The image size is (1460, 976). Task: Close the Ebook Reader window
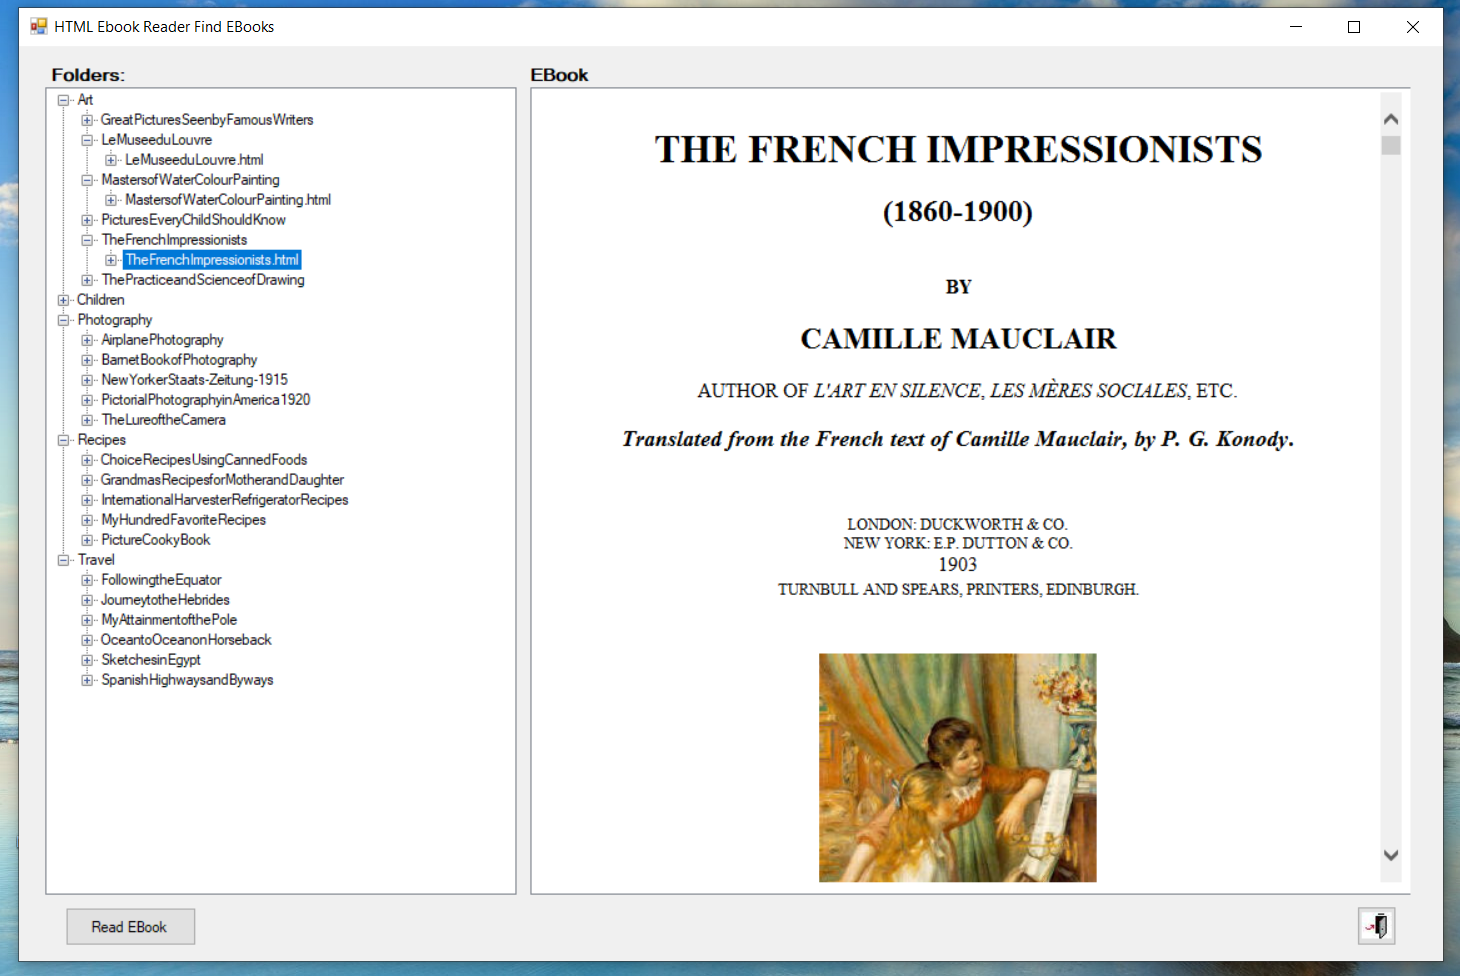coord(1413,27)
